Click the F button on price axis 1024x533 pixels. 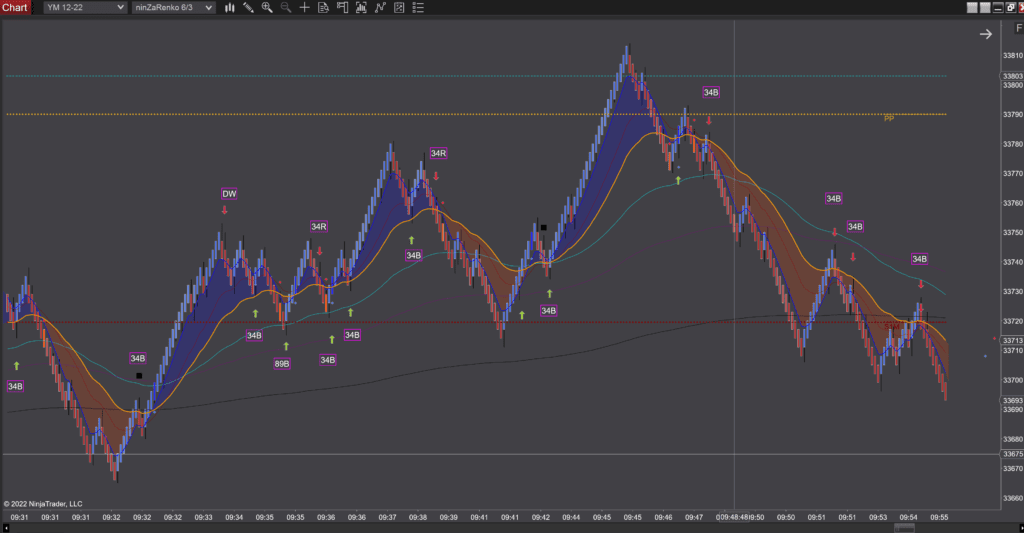1019,29
